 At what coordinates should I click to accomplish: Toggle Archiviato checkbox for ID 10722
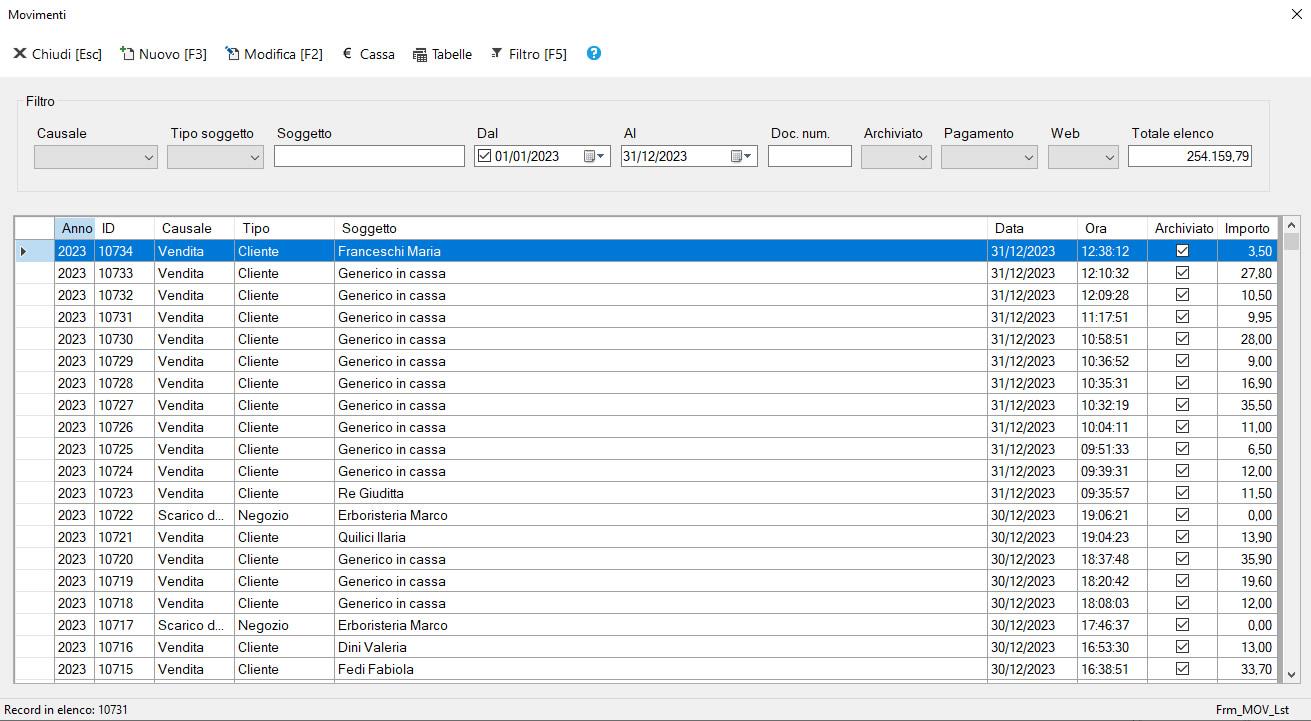click(x=1182, y=515)
